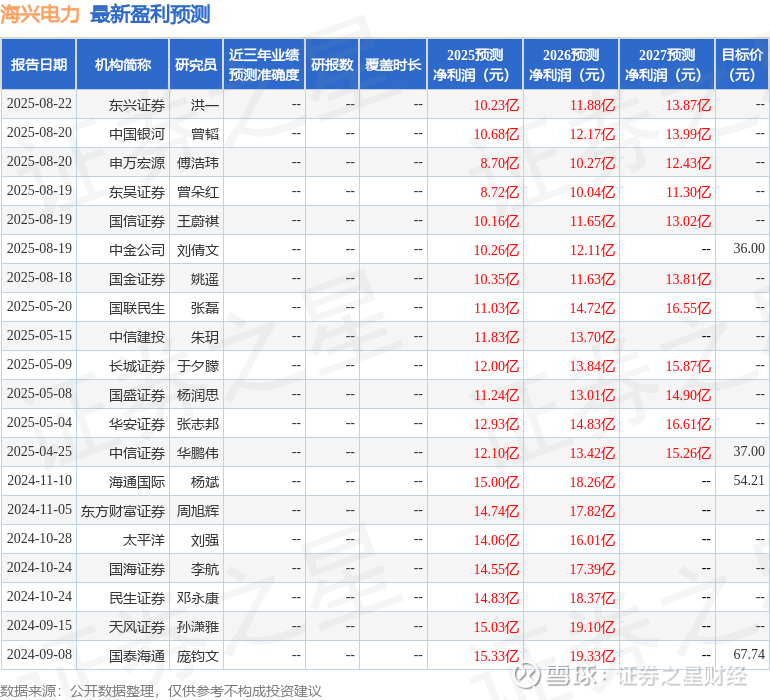Image resolution: width=770 pixels, height=700 pixels.
Task: Click researcher 刘倩文
Action: click(198, 250)
